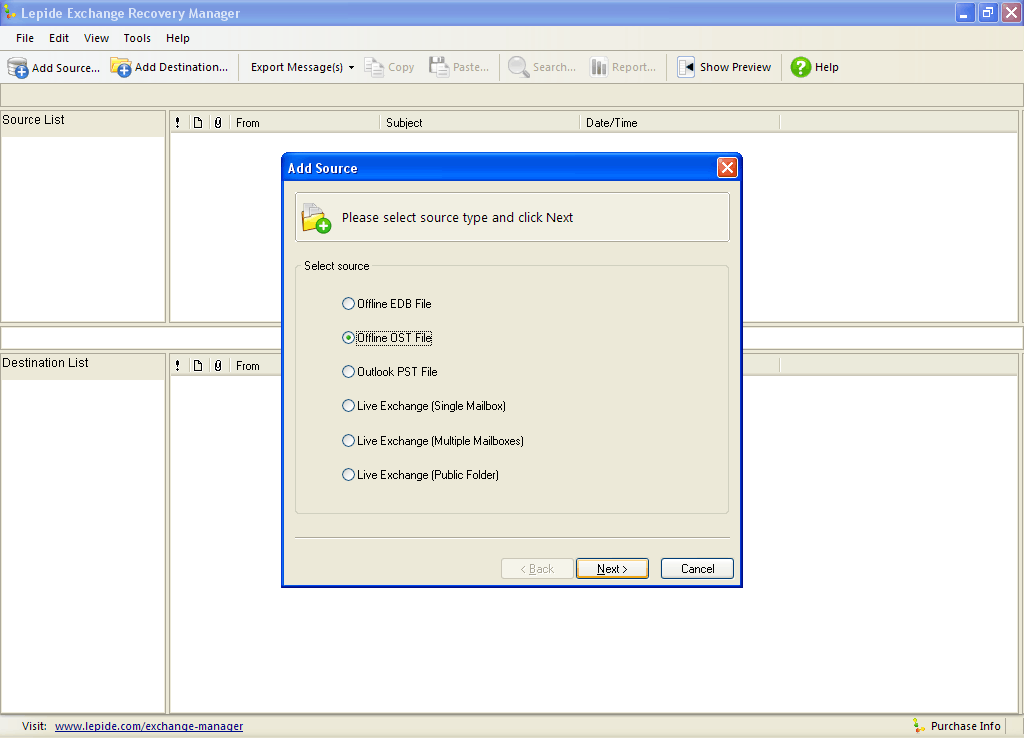Click importance column icon in destination list
1024x738 pixels.
(178, 366)
